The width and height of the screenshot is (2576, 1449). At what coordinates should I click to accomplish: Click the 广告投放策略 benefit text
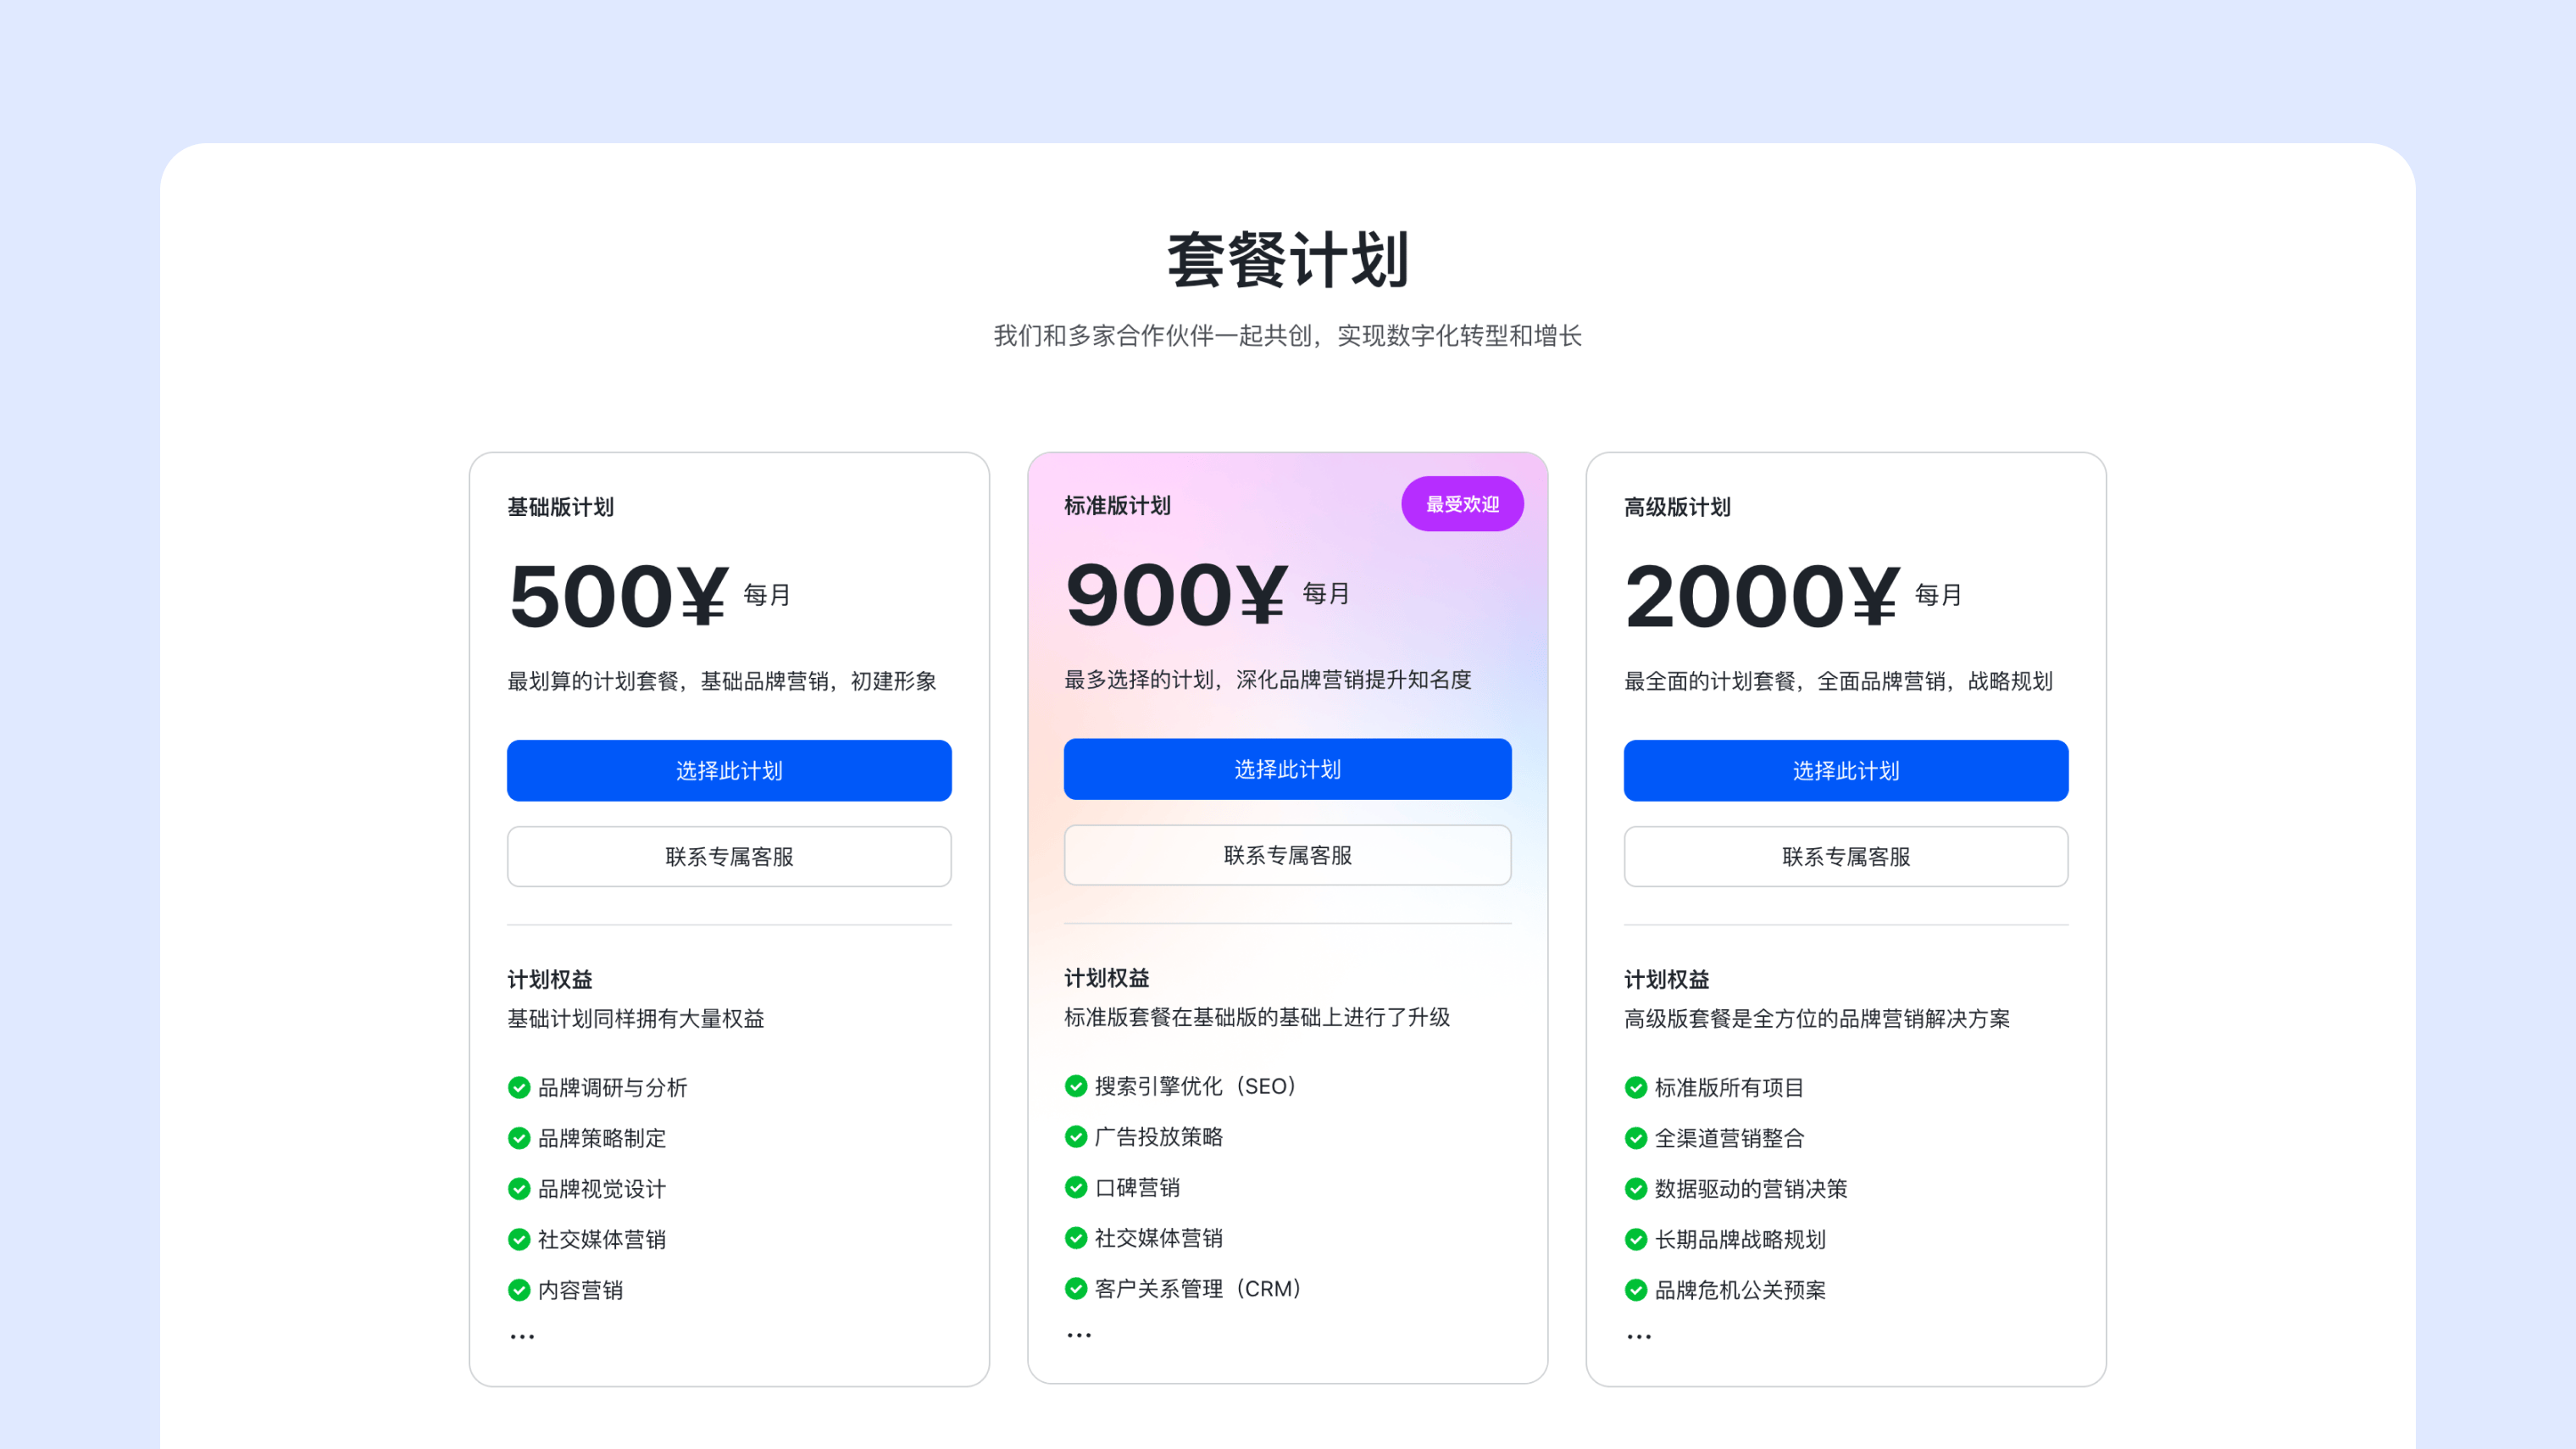(1159, 1136)
